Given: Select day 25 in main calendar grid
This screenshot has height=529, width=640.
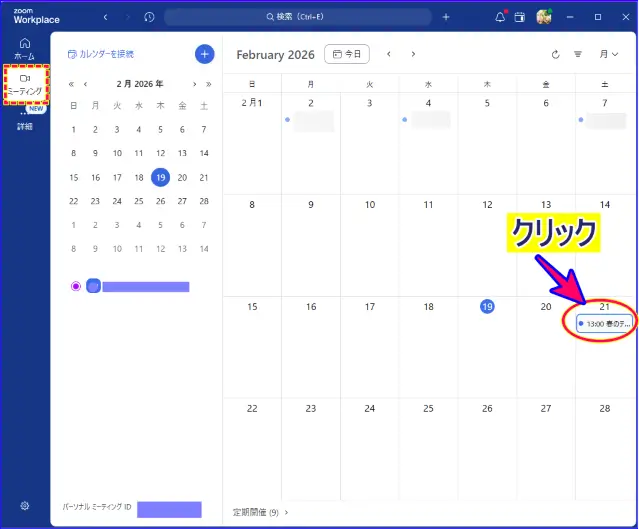Looking at the screenshot, I should (x=428, y=409).
